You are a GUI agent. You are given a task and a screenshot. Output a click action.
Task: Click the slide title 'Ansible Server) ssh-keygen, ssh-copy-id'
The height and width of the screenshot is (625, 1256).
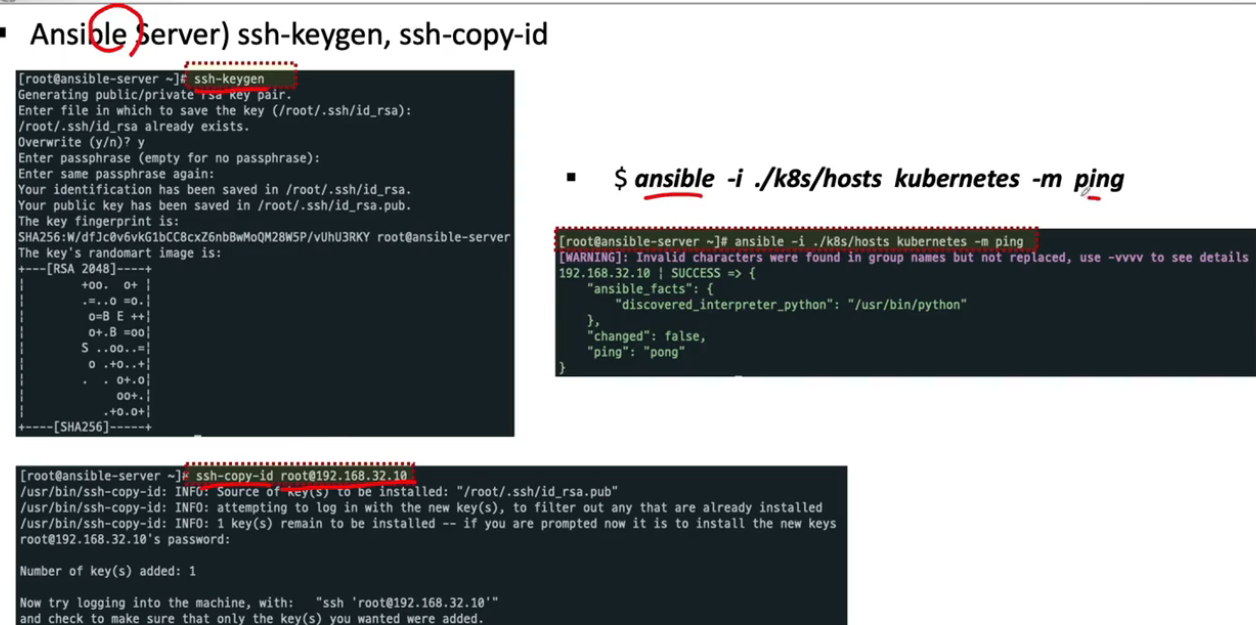pos(289,34)
